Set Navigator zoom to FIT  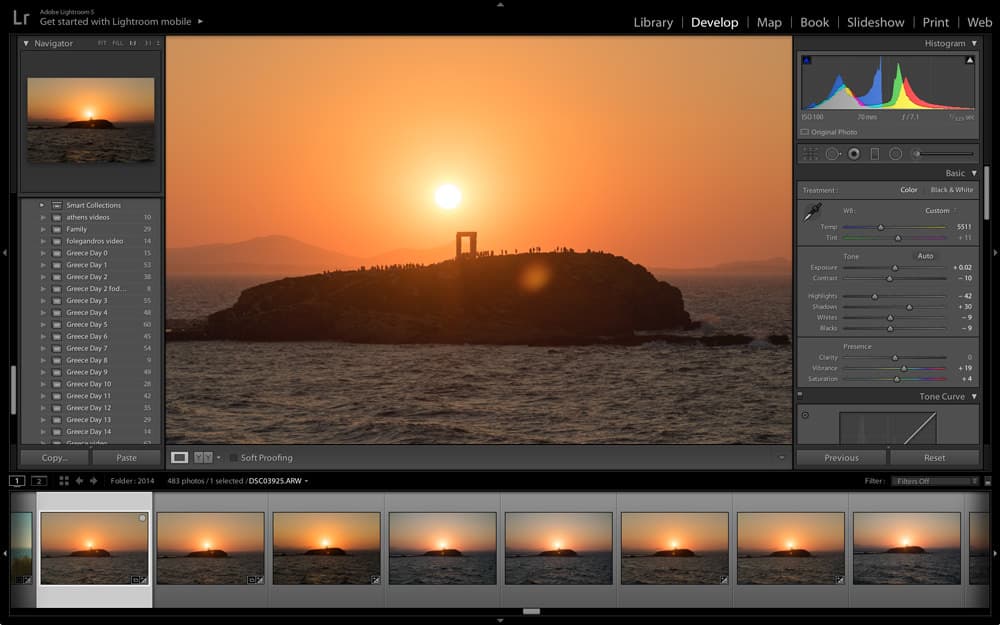pos(102,43)
